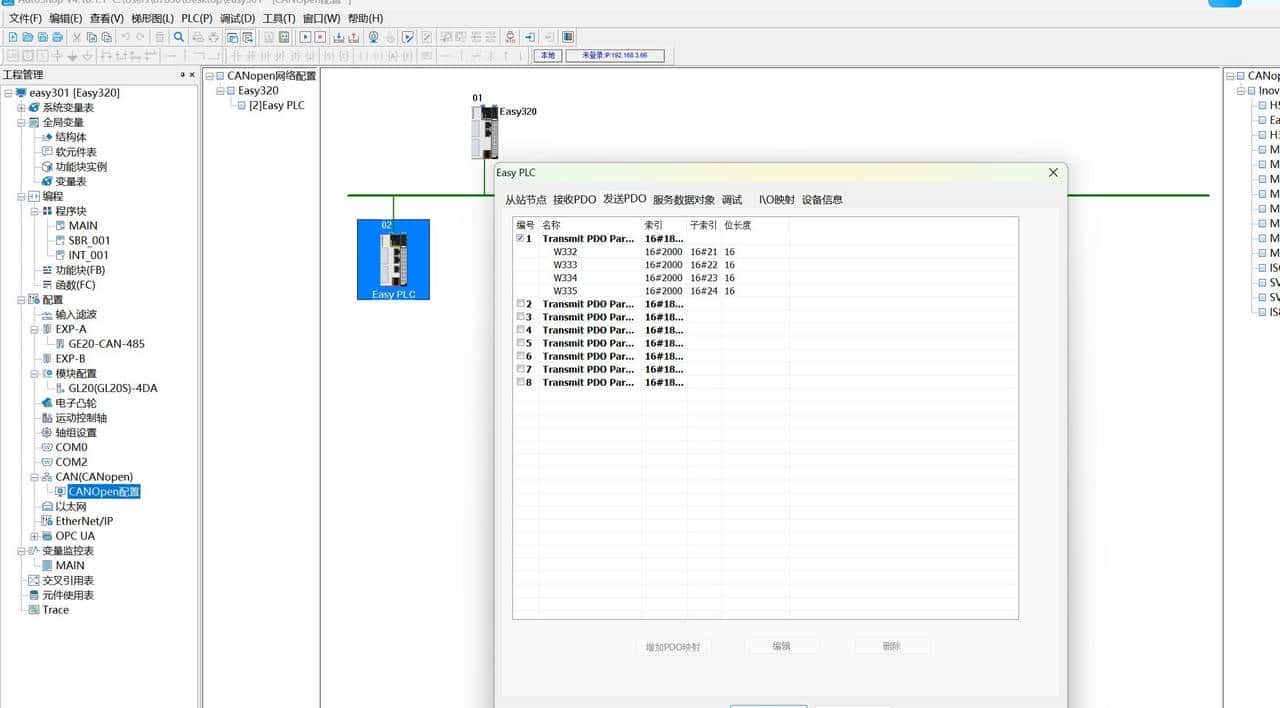Open the 调试(D) menu

tap(237, 18)
